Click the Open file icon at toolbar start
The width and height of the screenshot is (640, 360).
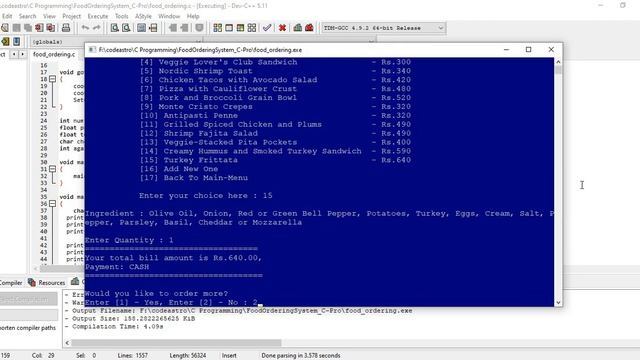4,28
